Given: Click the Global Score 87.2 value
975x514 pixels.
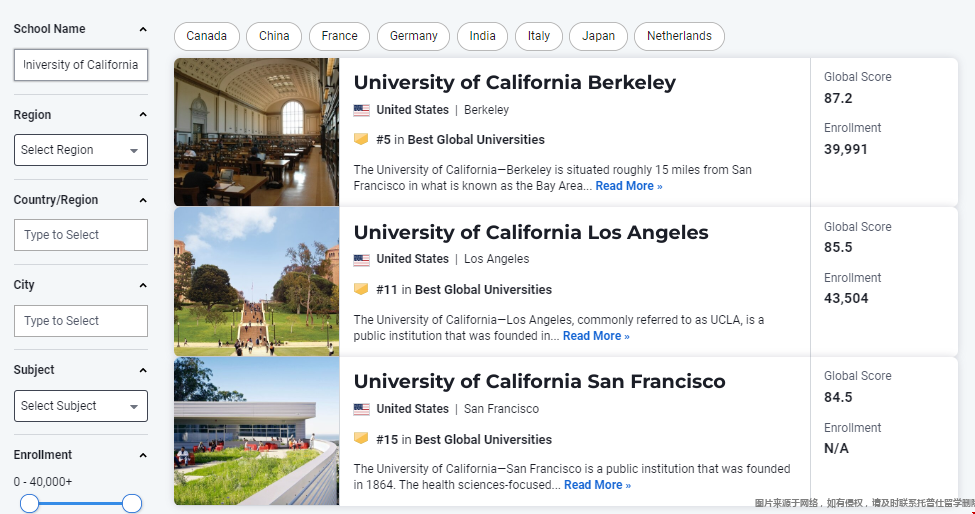Looking at the screenshot, I should 838,98.
